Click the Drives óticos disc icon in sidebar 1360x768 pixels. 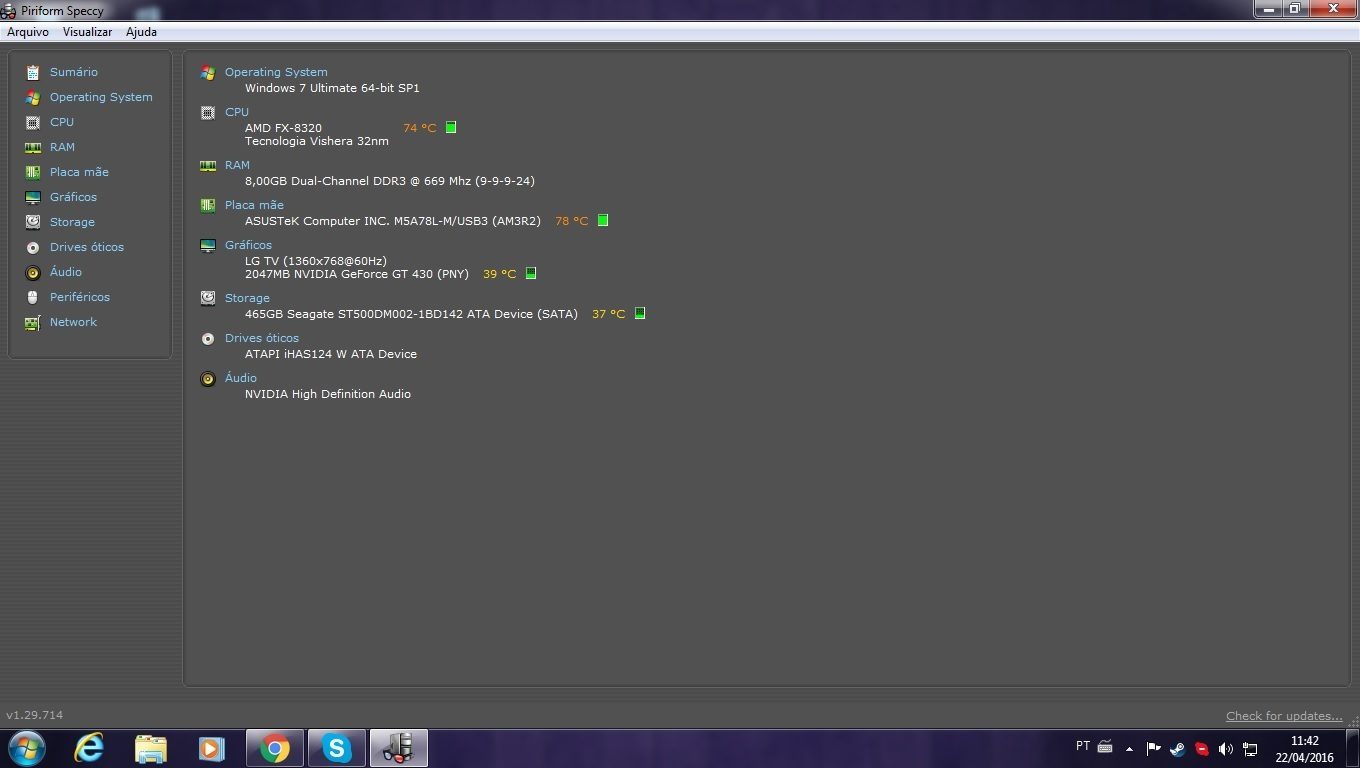pyautogui.click(x=33, y=247)
